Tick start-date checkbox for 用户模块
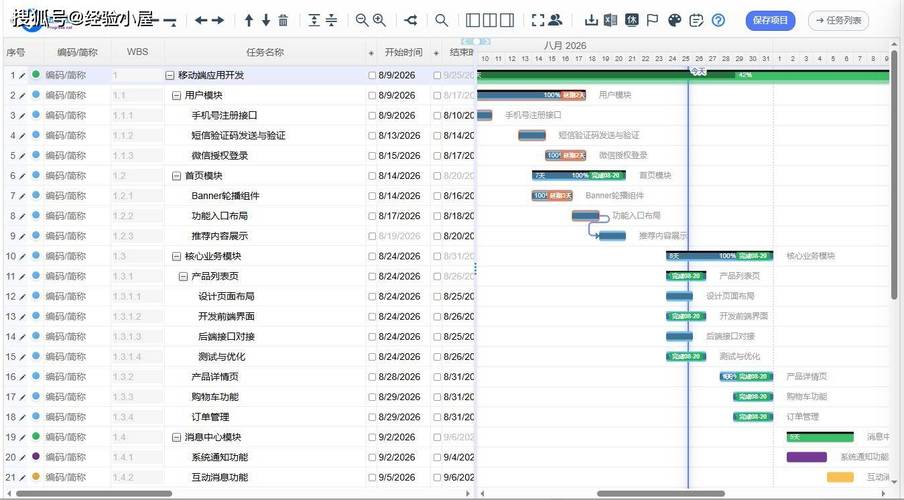Viewport: 904px width, 500px height. click(x=372, y=95)
